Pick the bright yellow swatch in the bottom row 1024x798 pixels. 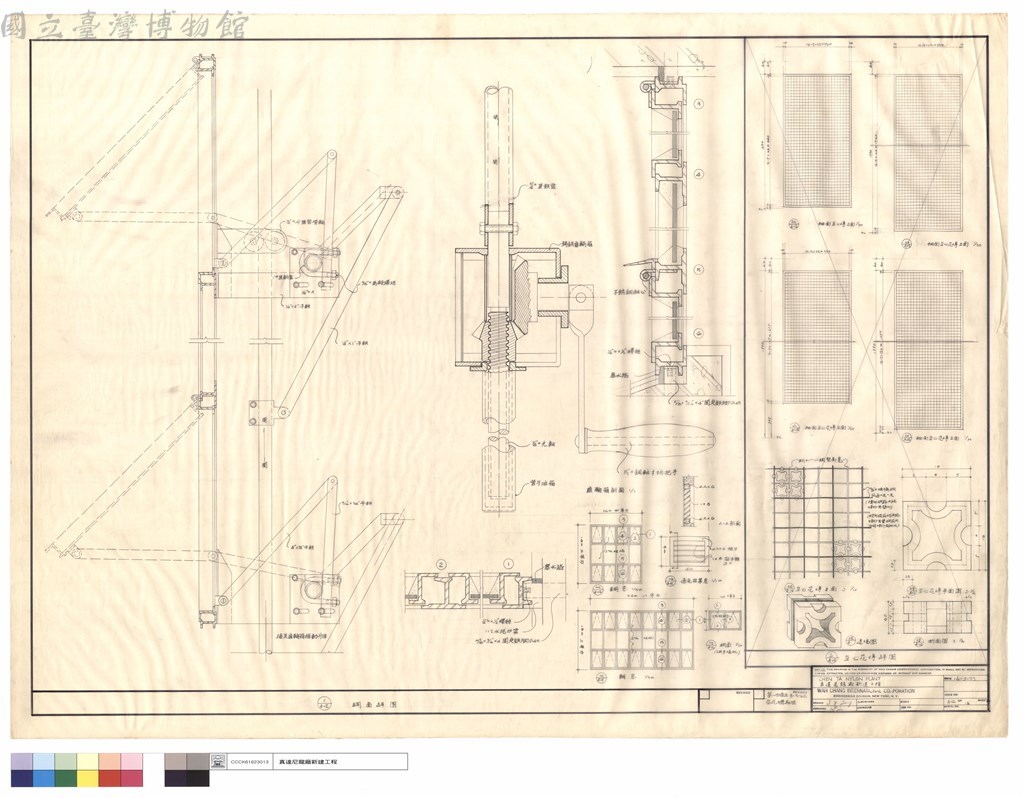click(x=88, y=778)
